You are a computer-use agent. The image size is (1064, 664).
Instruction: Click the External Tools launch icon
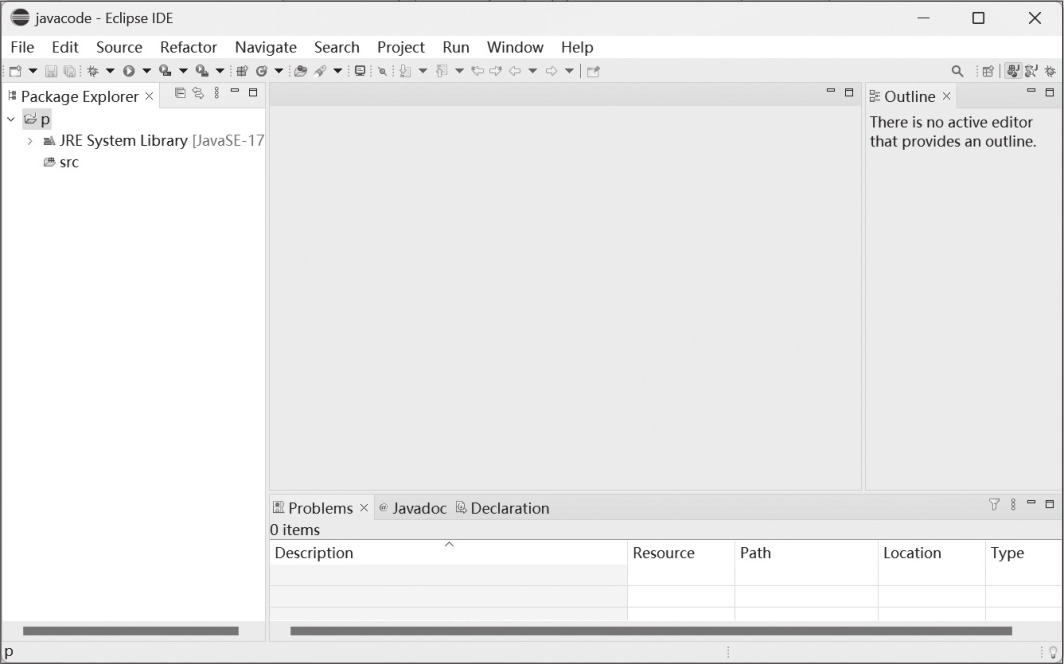coord(202,71)
